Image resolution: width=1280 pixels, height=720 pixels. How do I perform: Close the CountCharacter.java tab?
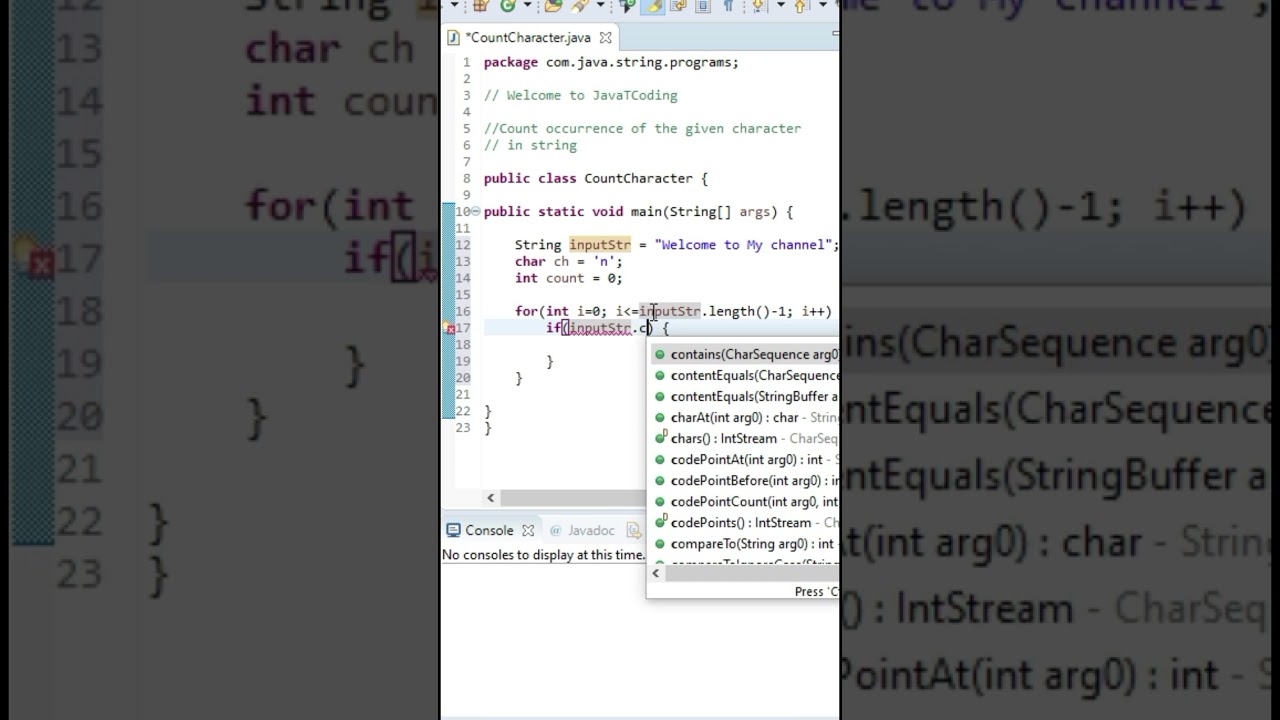[x=604, y=38]
